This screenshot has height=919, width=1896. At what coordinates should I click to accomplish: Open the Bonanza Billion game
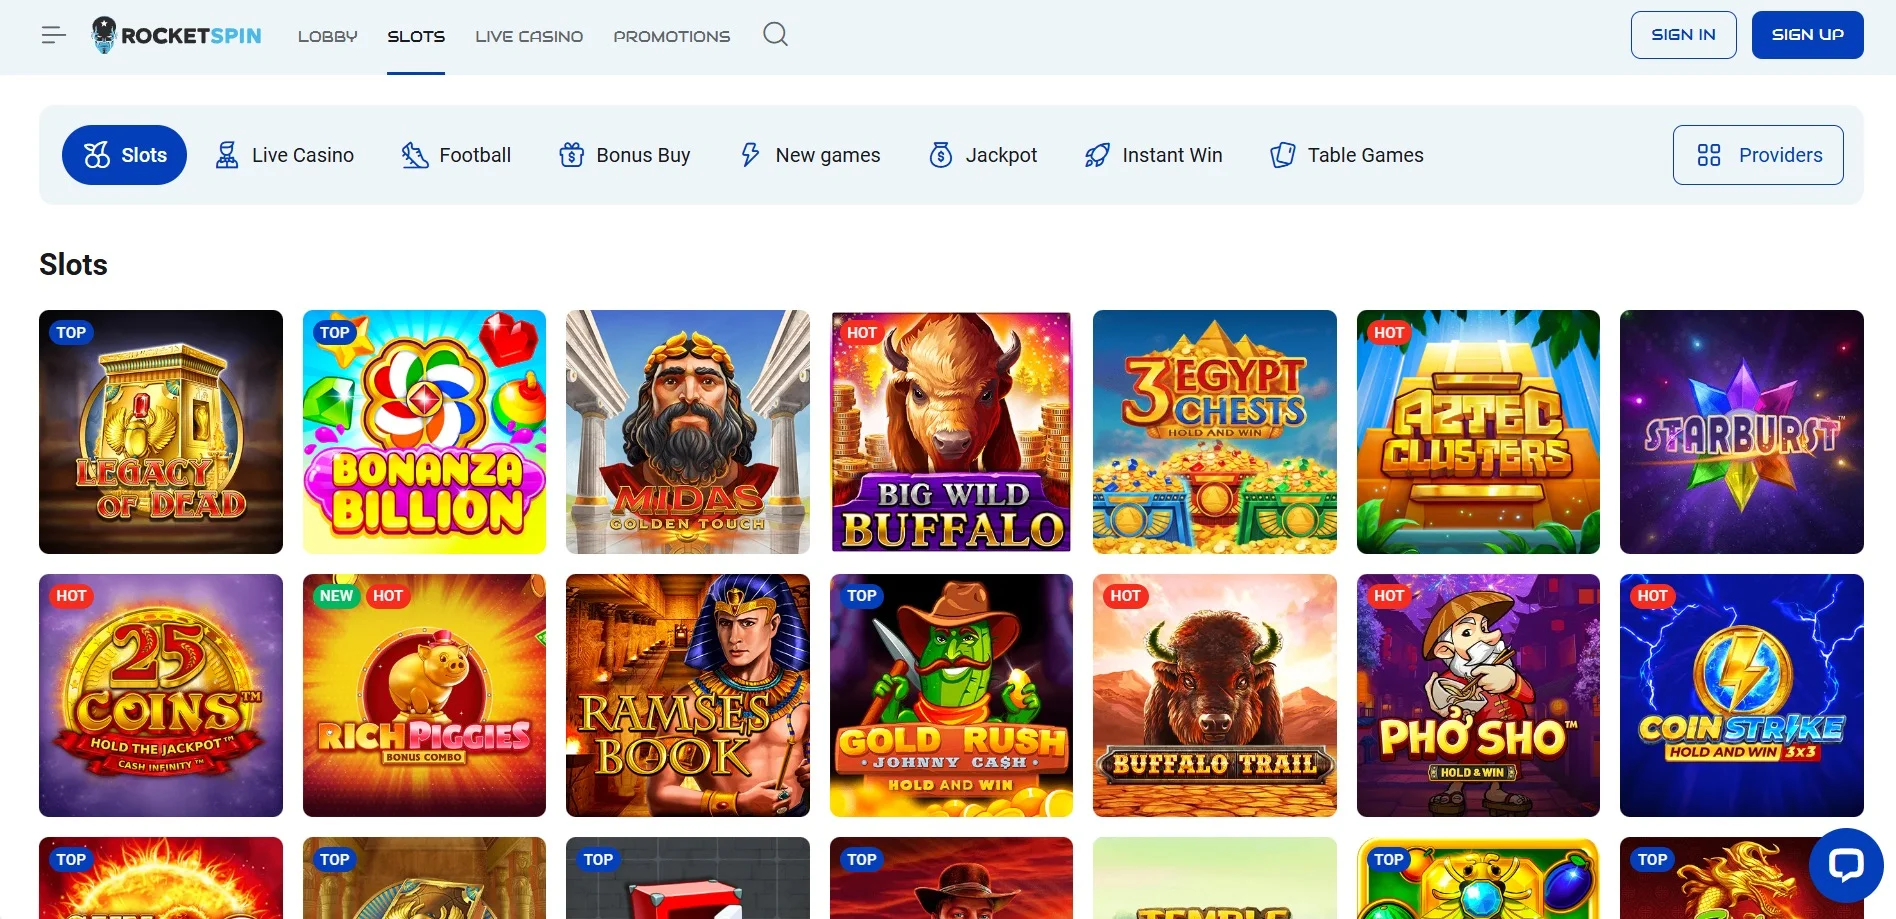(425, 432)
